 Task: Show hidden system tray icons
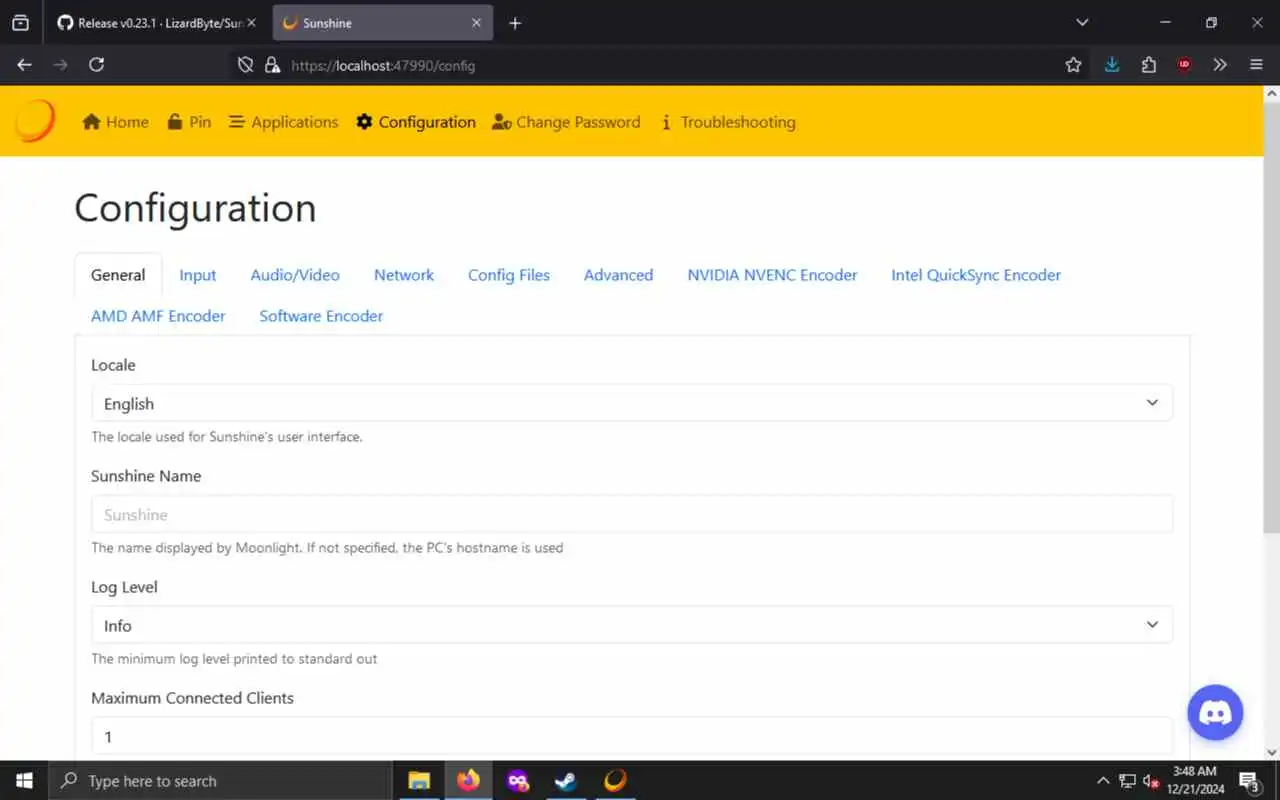tap(1103, 781)
